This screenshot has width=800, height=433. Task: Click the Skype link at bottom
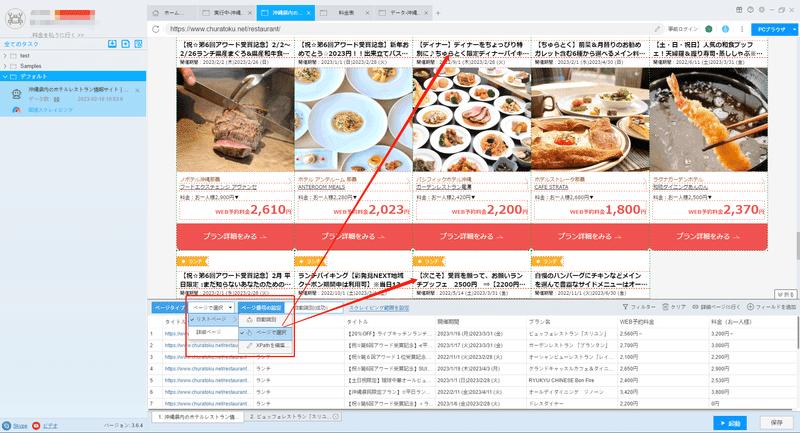tap(20, 426)
